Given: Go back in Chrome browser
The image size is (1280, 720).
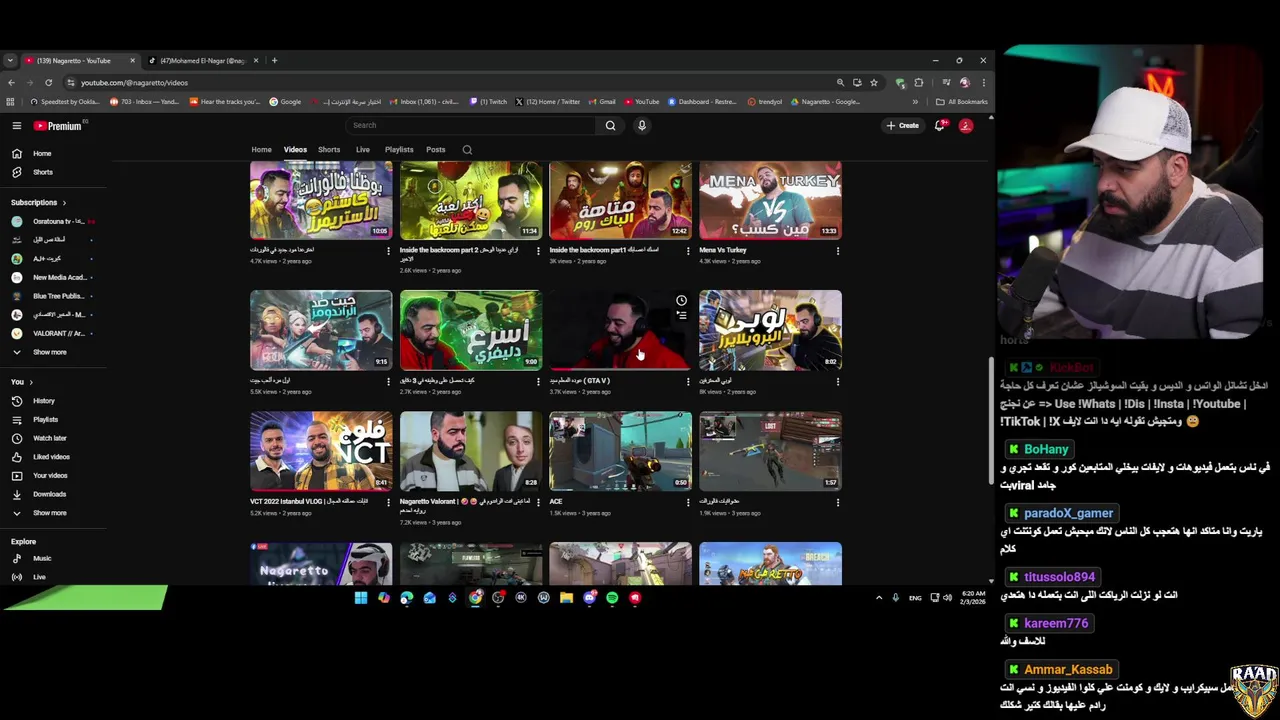Looking at the screenshot, I should pyautogui.click(x=11, y=83).
